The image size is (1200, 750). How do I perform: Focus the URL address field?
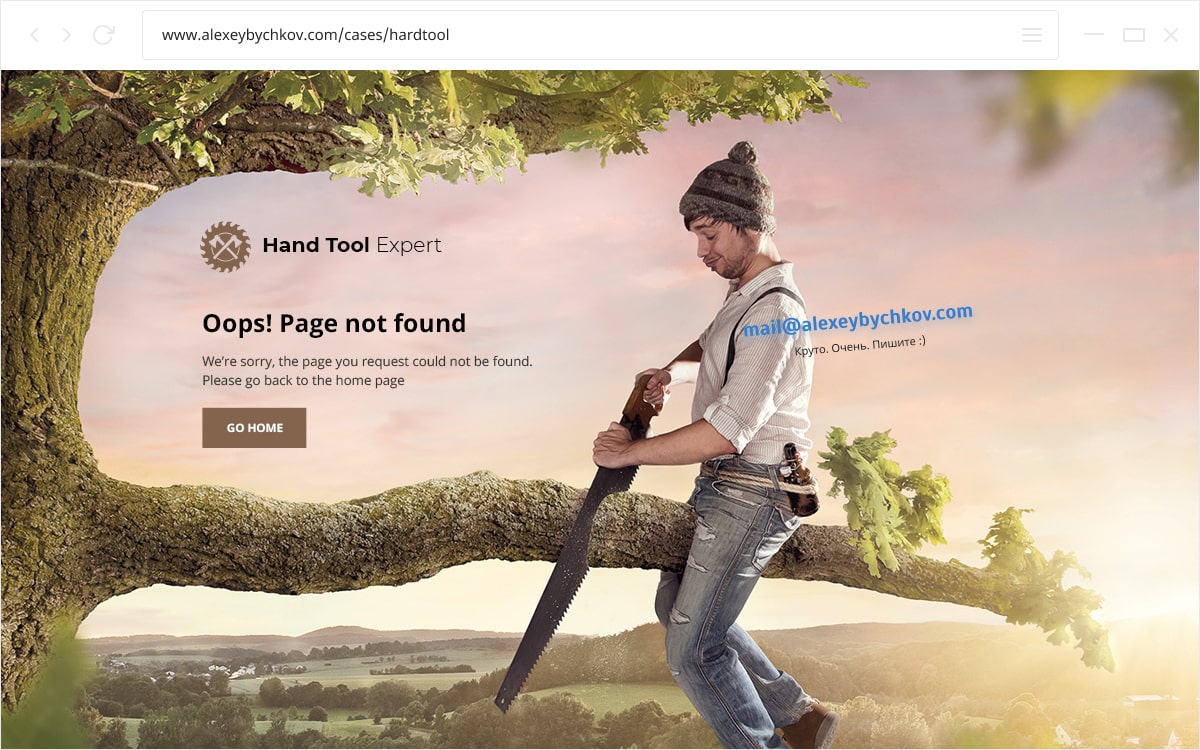click(x=580, y=35)
